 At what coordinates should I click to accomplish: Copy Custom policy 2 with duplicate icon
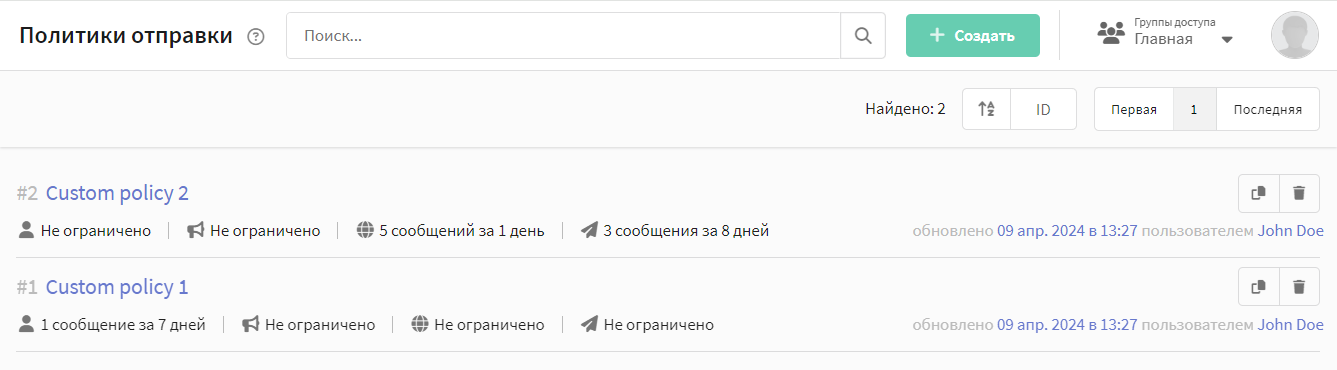(x=1259, y=193)
